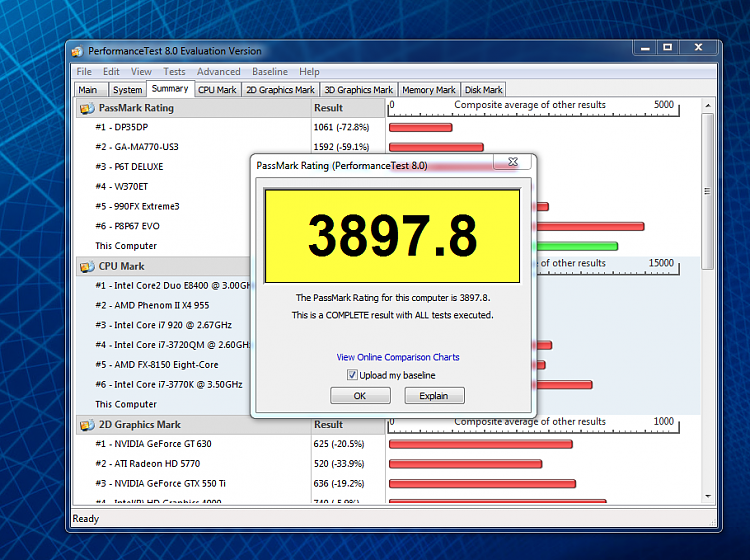Viewport: 750px width, 560px height.
Task: Click the scrollbar up arrow
Action: tap(708, 105)
